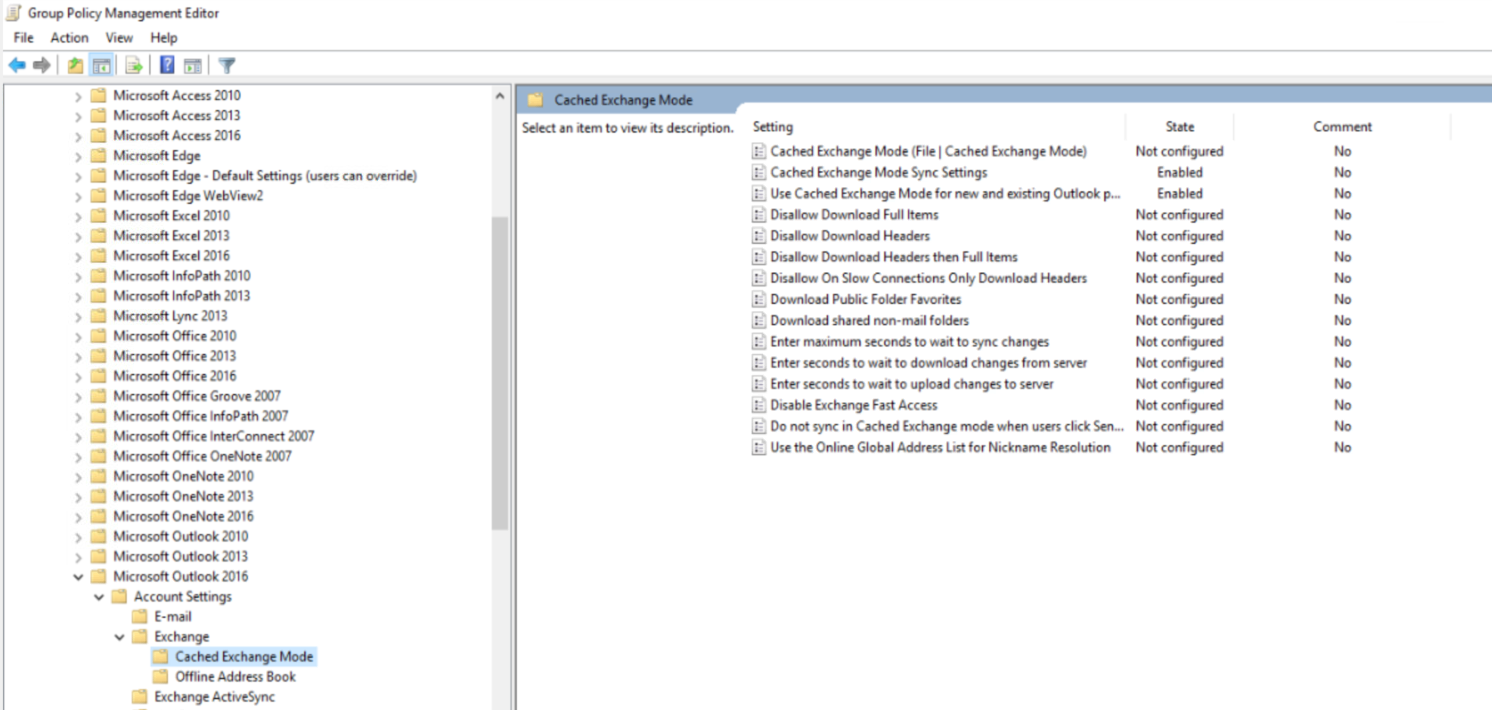Select Disallow Download Headers then Full Items setting
This screenshot has height=710, width=1492.
tap(893, 257)
